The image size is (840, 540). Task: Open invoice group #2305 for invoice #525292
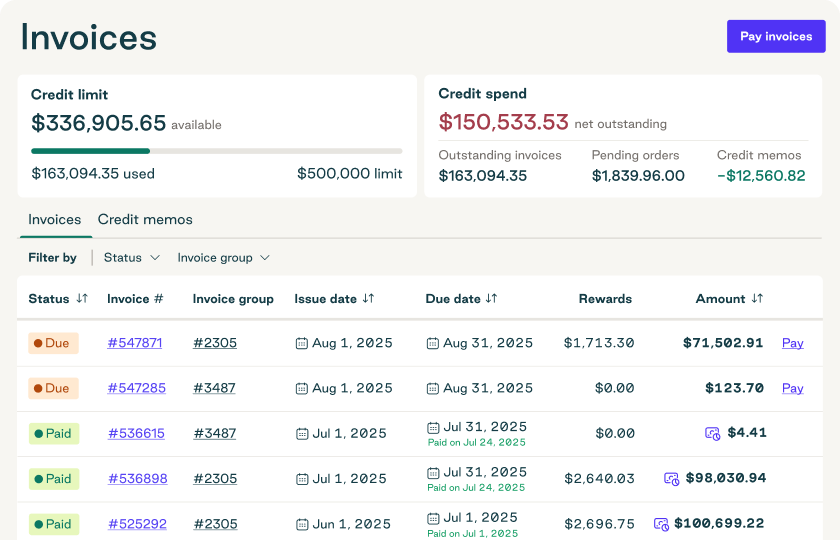pyautogui.click(x=215, y=524)
